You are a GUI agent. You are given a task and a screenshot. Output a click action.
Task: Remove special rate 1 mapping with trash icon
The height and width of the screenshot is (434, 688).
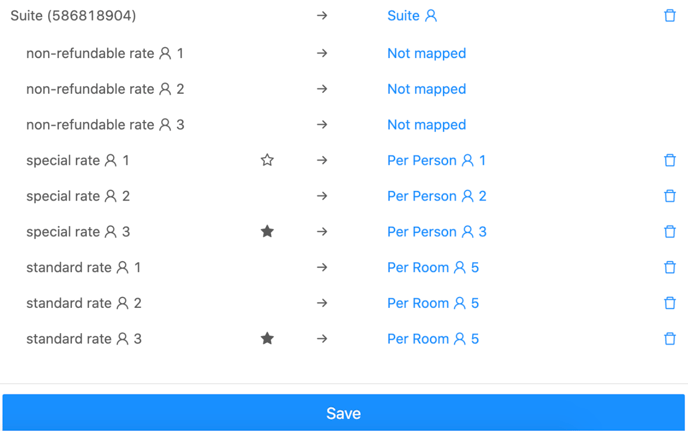tap(670, 160)
